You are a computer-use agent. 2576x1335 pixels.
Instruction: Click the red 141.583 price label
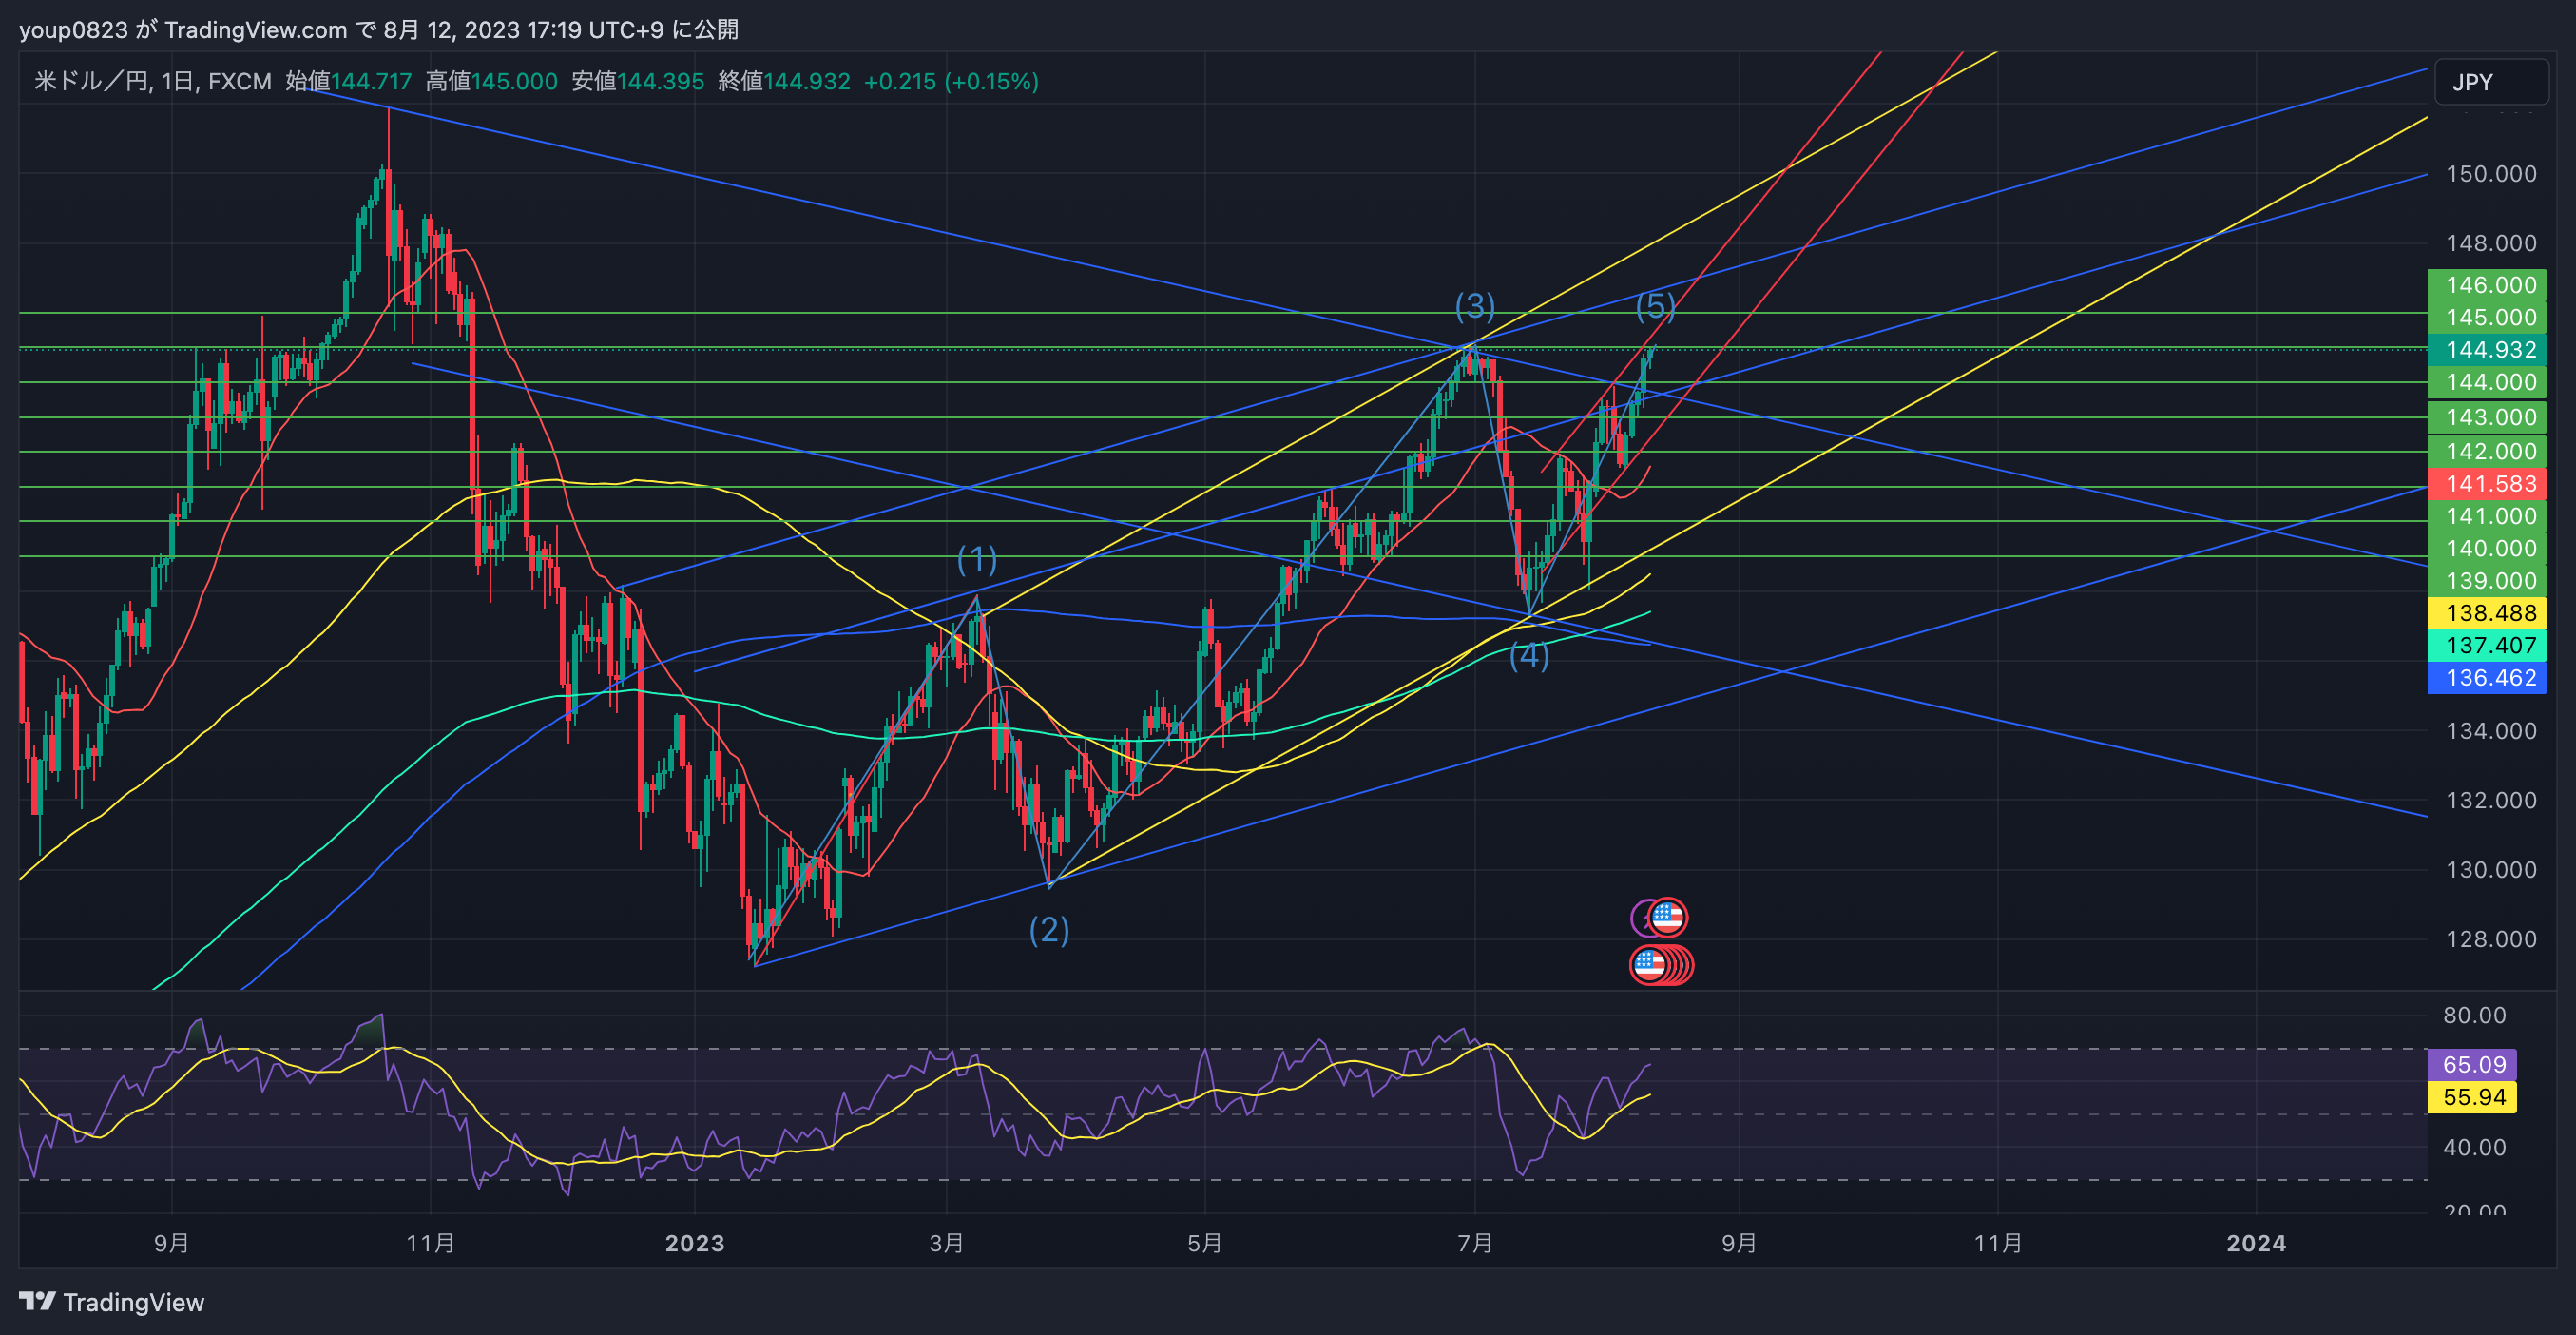tap(2487, 484)
